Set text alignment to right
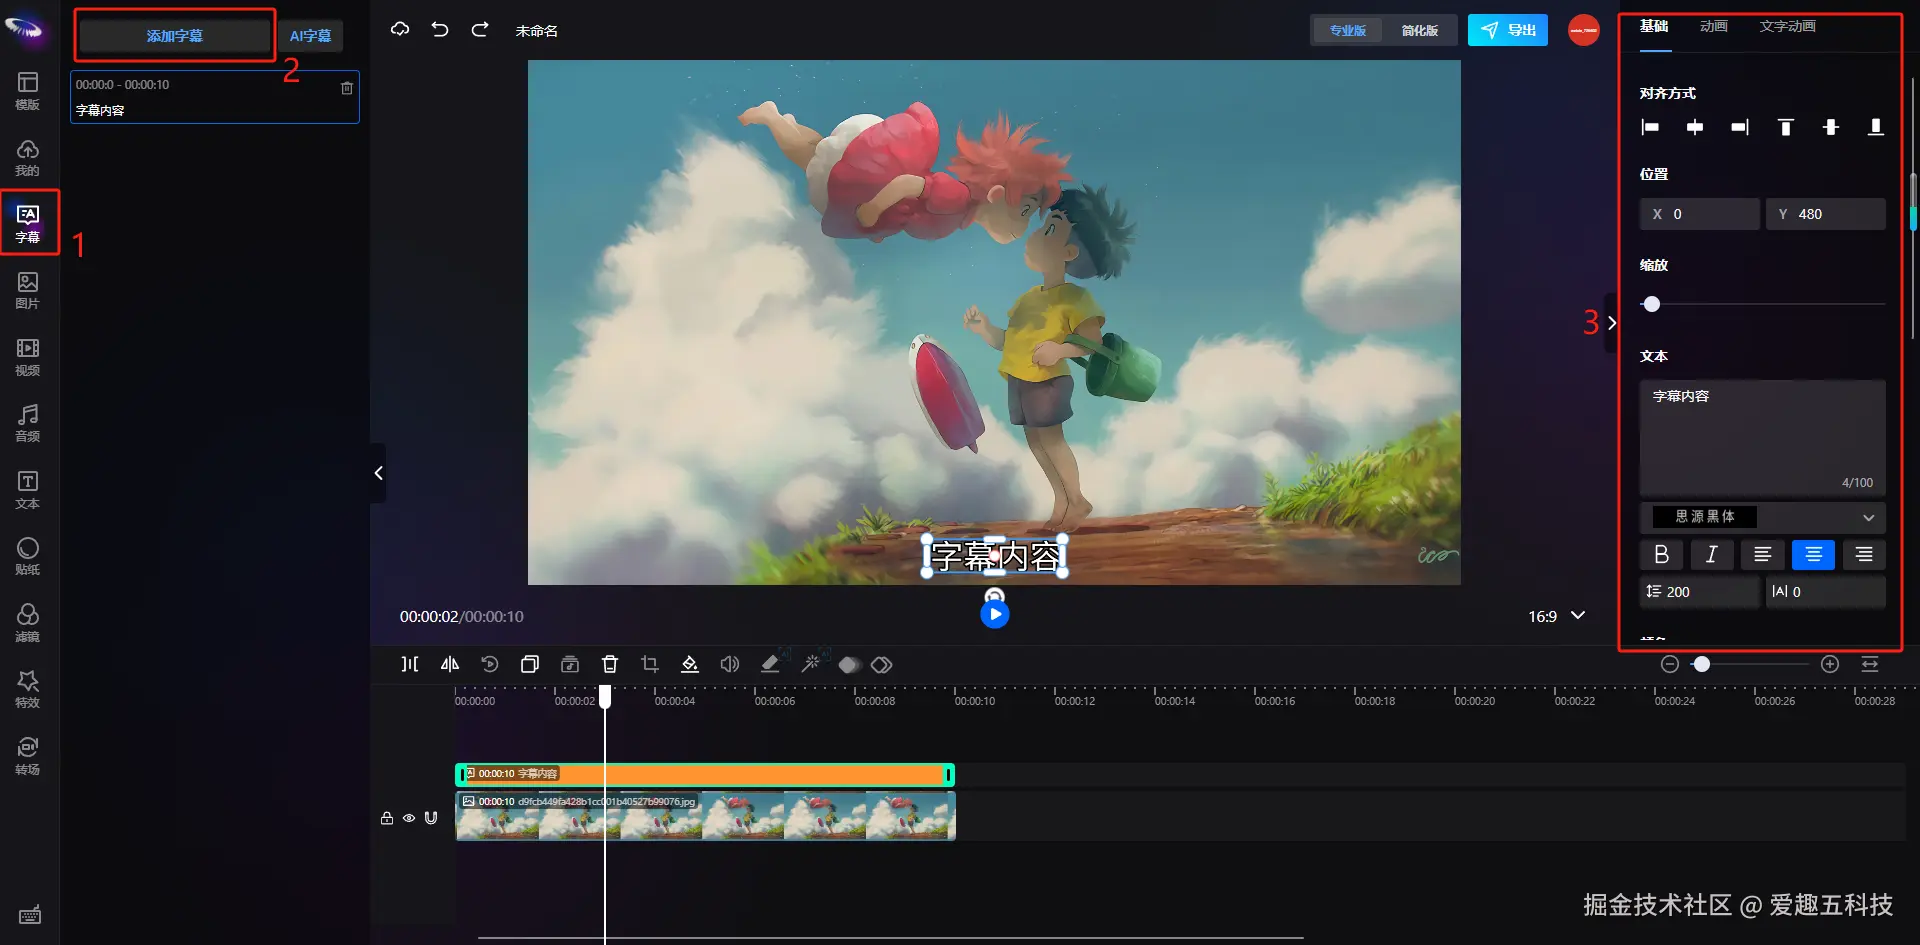Image resolution: width=1920 pixels, height=945 pixels. (x=1864, y=554)
